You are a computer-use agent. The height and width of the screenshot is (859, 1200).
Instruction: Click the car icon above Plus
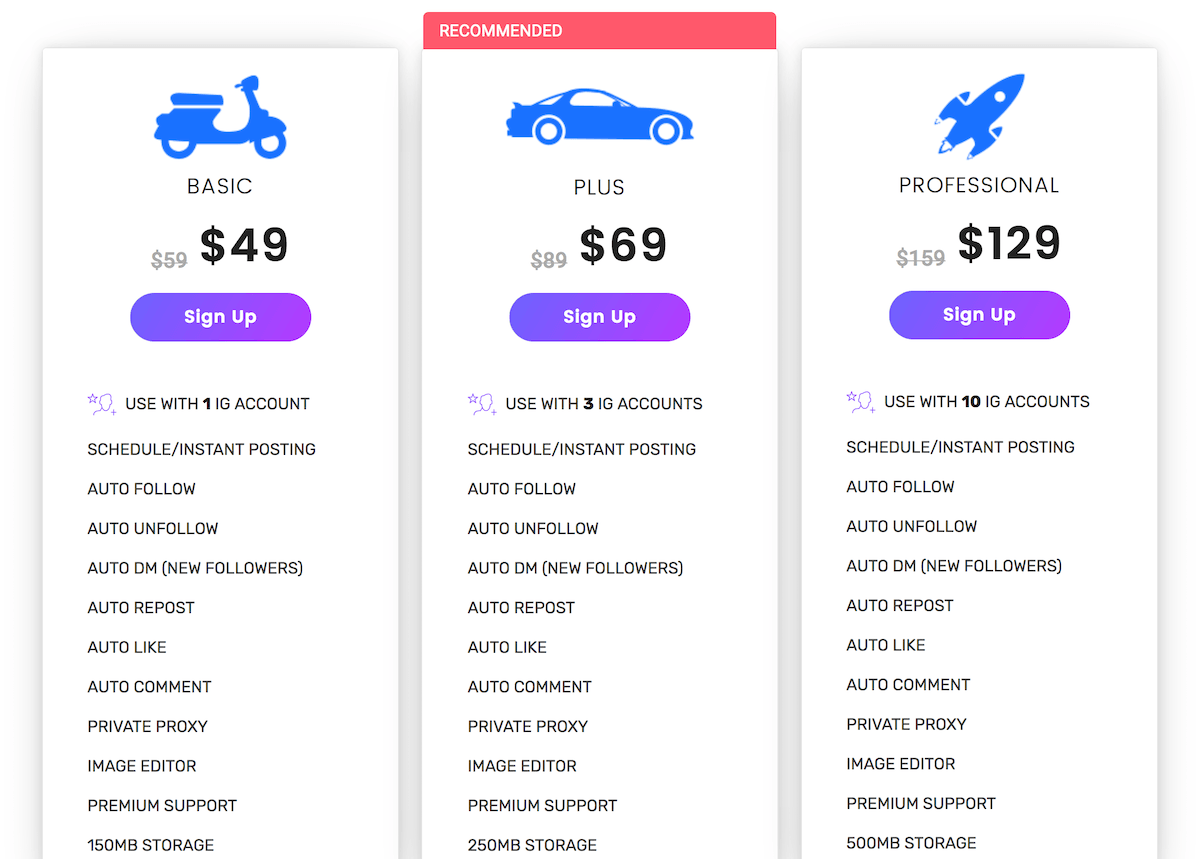tap(599, 117)
